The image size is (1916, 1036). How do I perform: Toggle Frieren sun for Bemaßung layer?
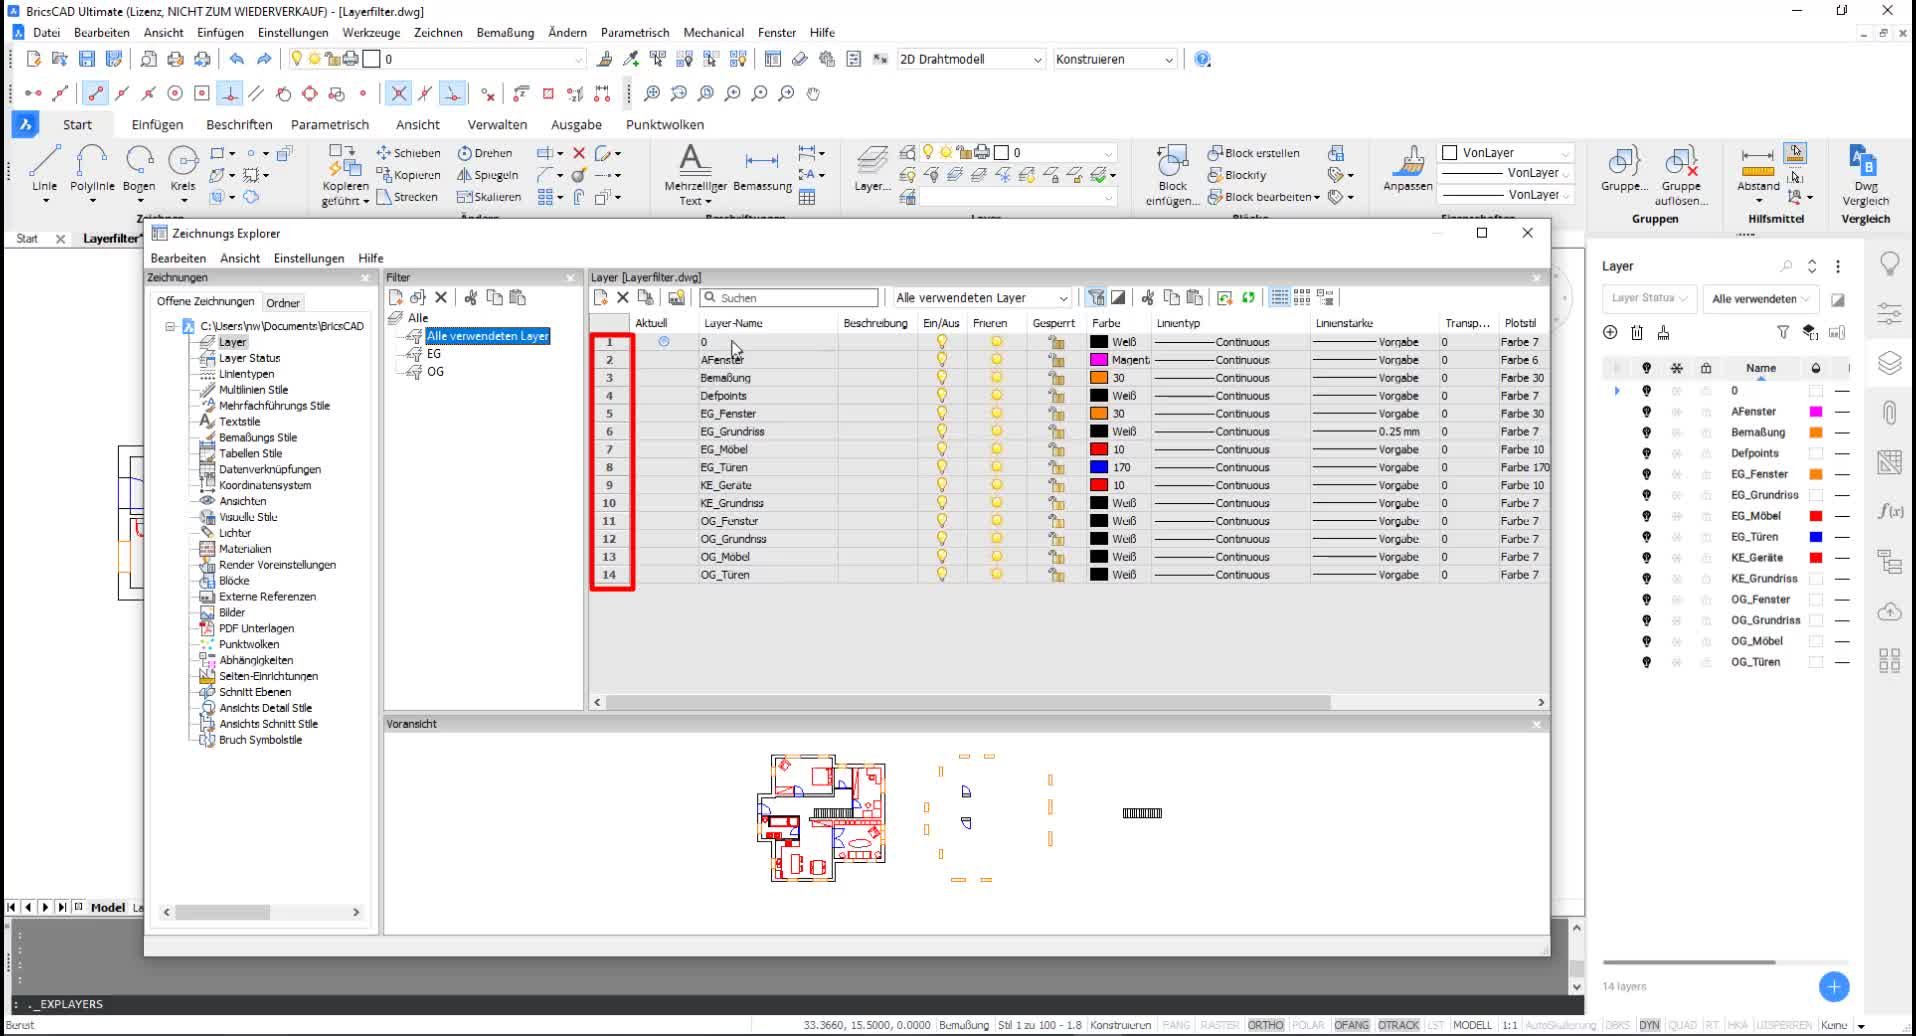point(996,378)
